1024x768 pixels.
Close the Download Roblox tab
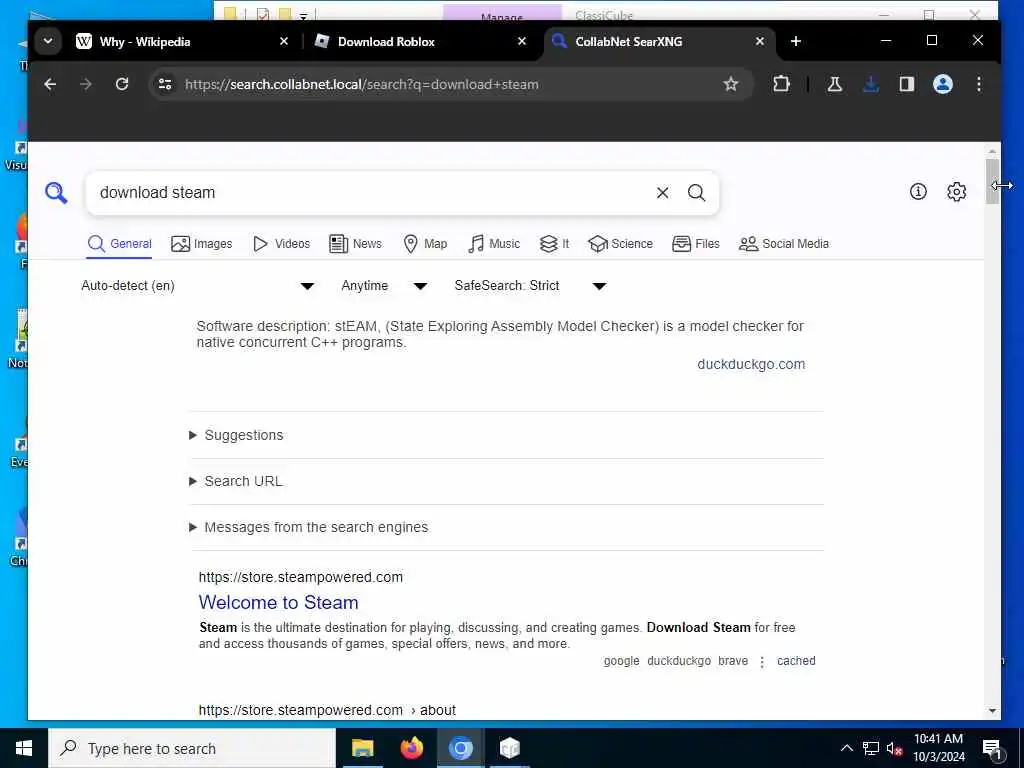click(x=522, y=41)
